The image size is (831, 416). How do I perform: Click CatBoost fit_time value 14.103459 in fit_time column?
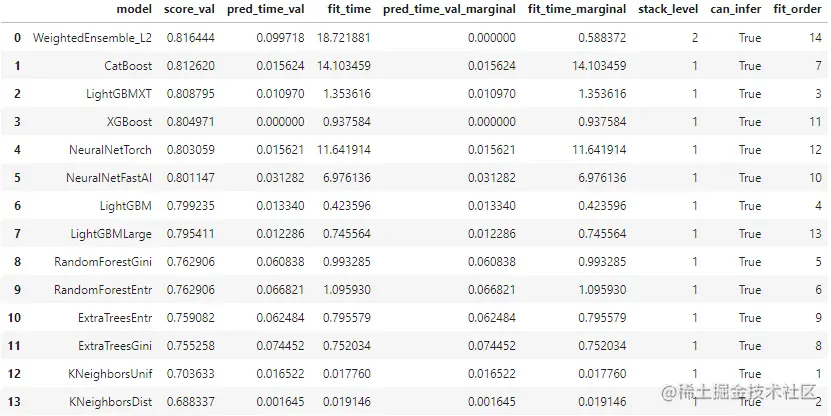pos(344,66)
